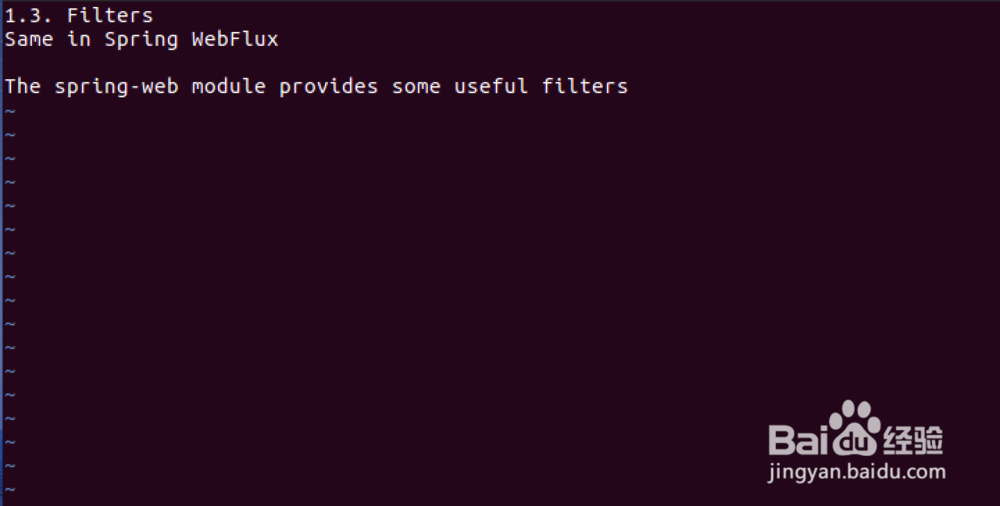Screen dimensions: 1000x506
Task: Click the jingyan.baidu.com watermark link
Action: click(x=856, y=471)
